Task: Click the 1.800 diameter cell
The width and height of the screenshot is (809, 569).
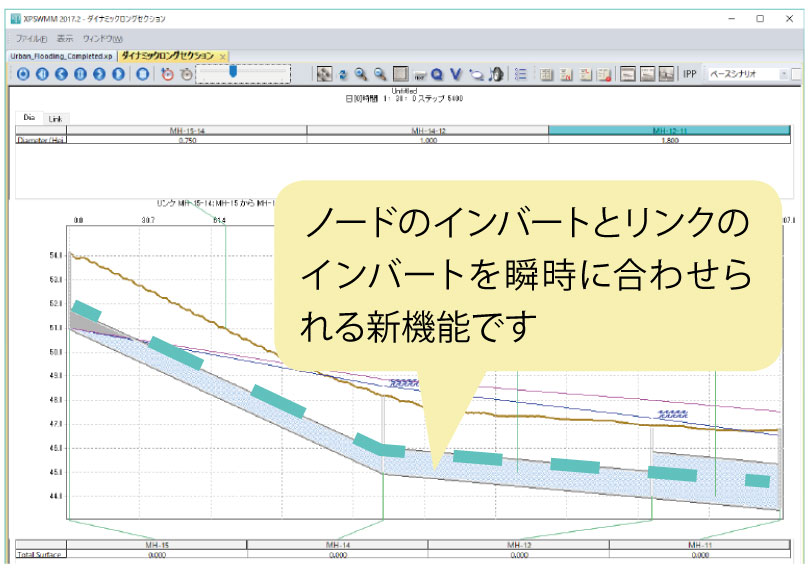Action: pyautogui.click(x=669, y=140)
